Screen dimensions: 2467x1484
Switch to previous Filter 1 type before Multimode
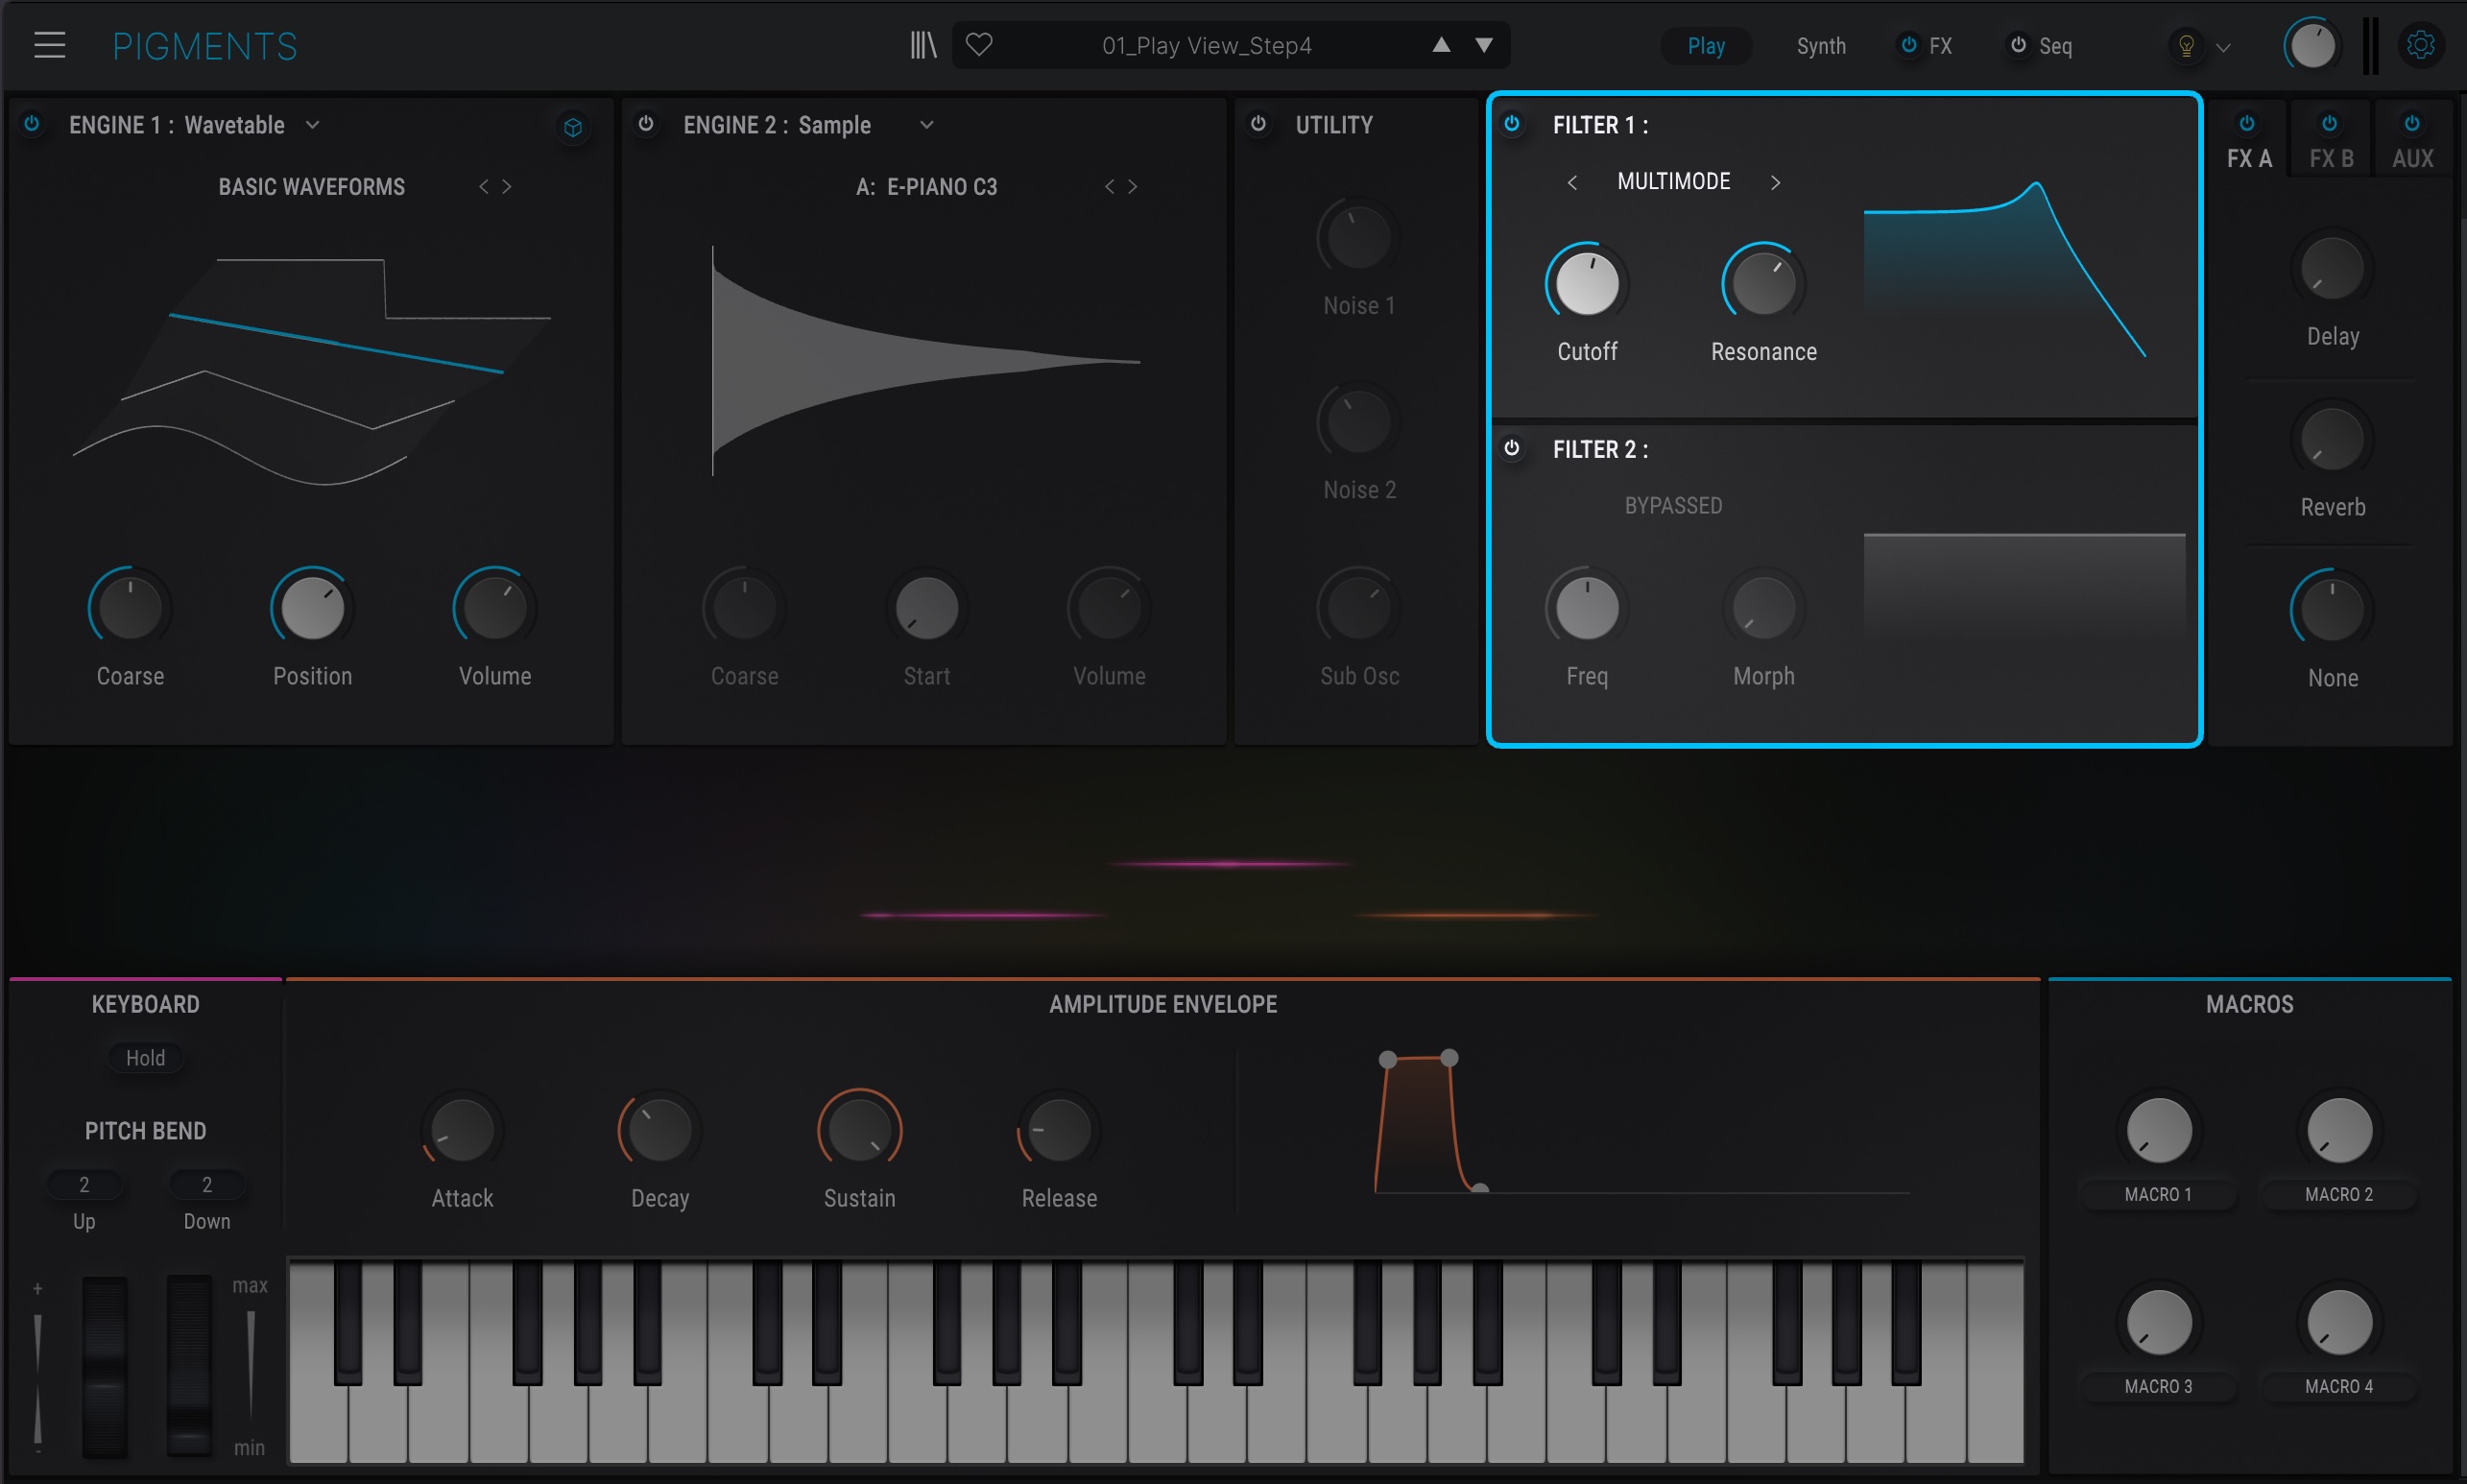[x=1572, y=182]
